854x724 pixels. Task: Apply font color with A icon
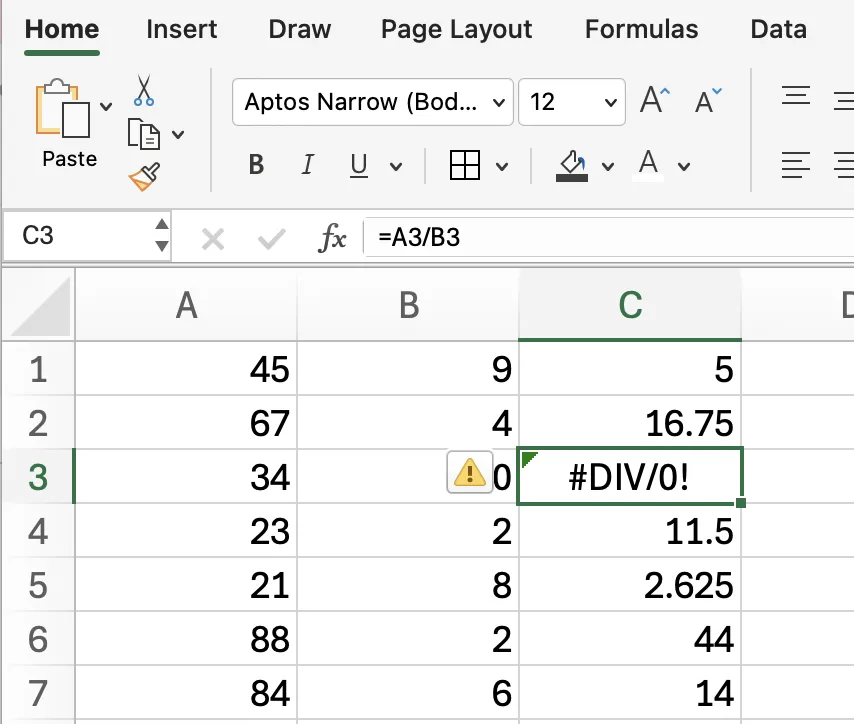(648, 165)
